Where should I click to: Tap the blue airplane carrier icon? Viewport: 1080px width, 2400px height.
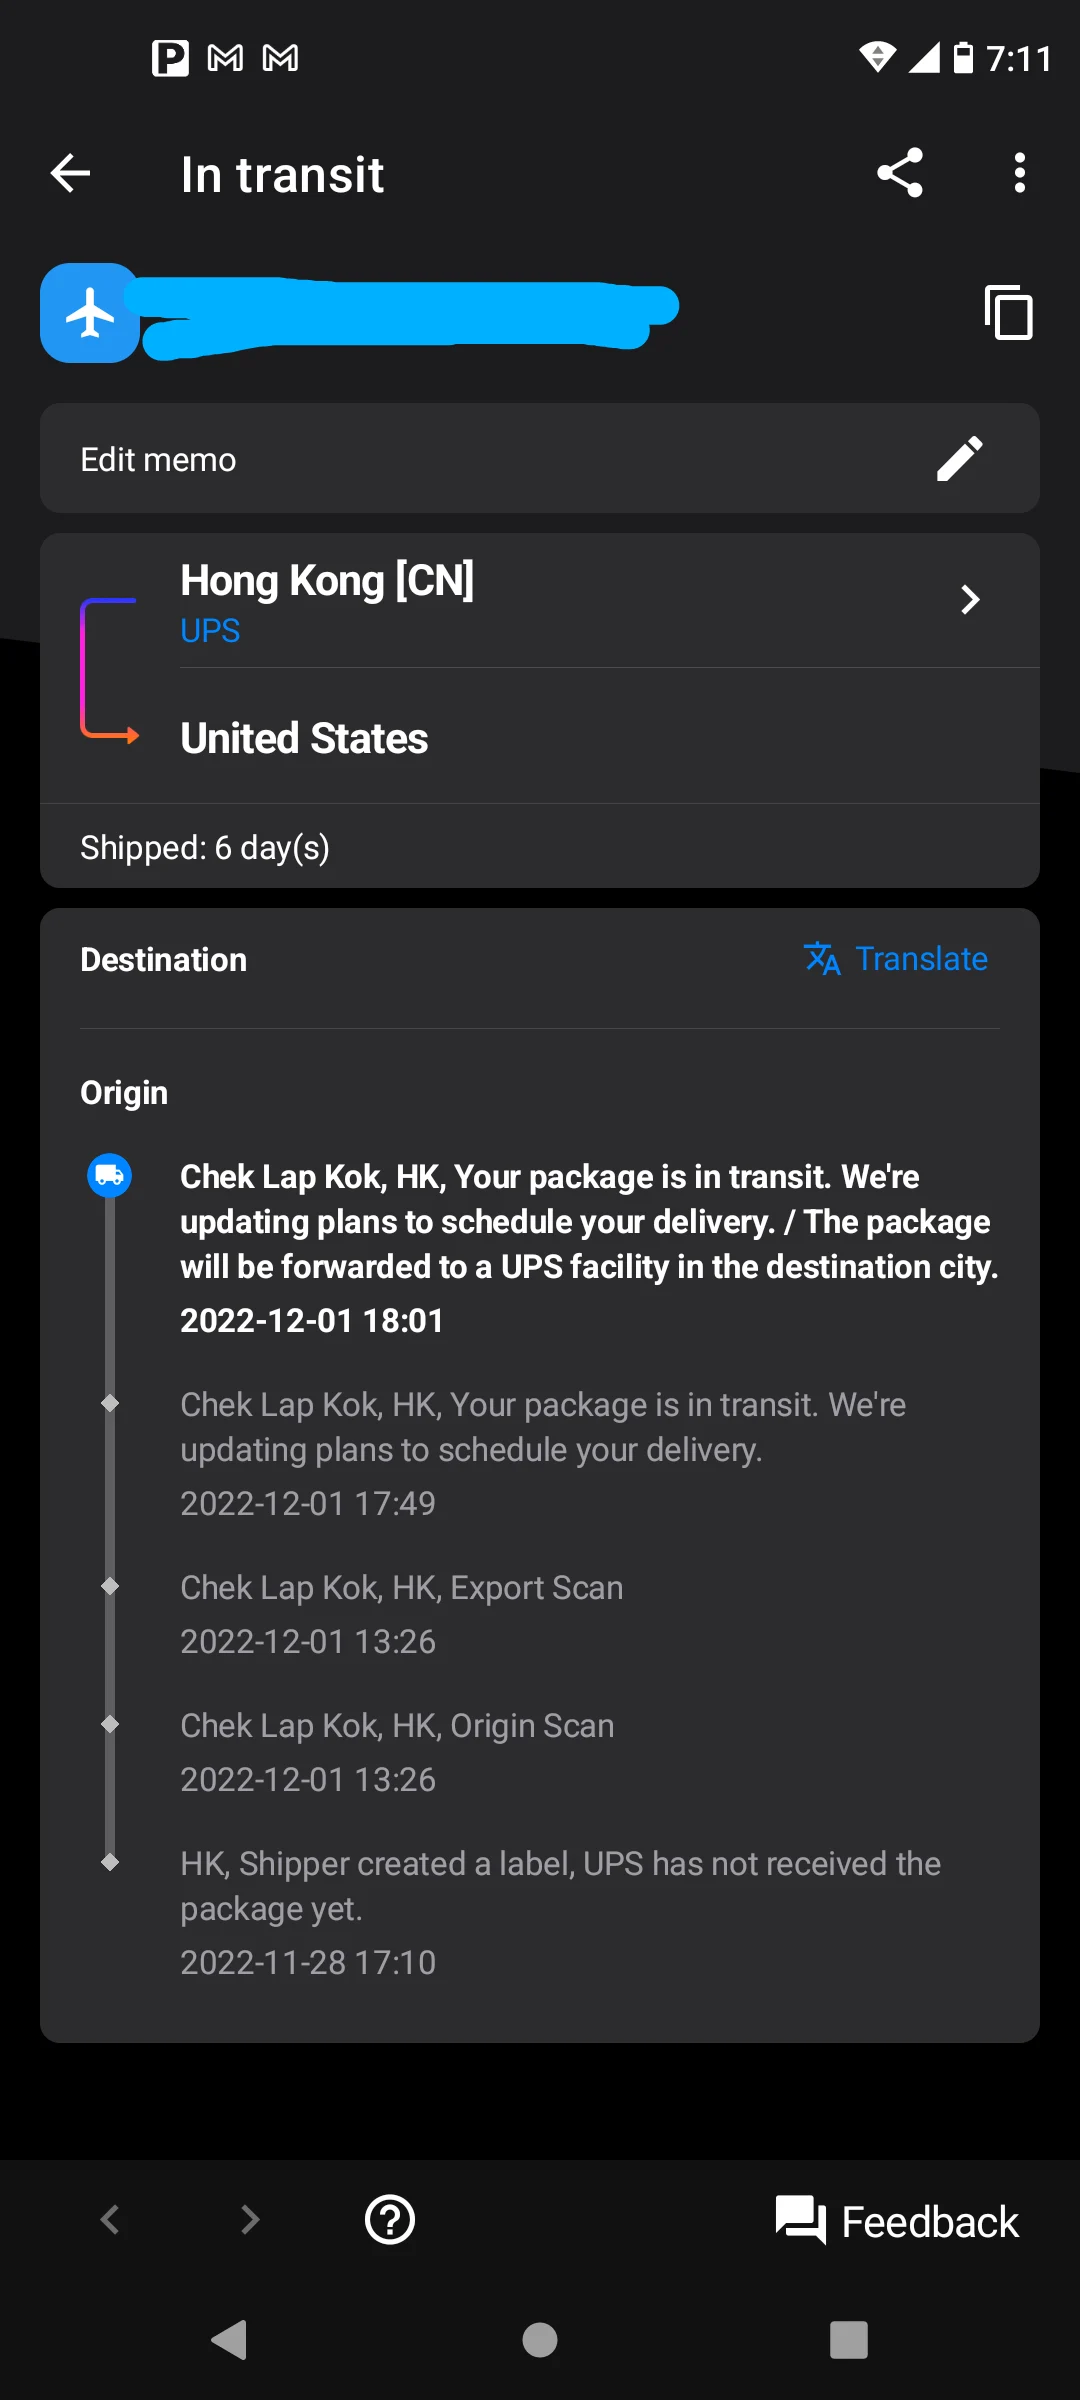coord(90,313)
